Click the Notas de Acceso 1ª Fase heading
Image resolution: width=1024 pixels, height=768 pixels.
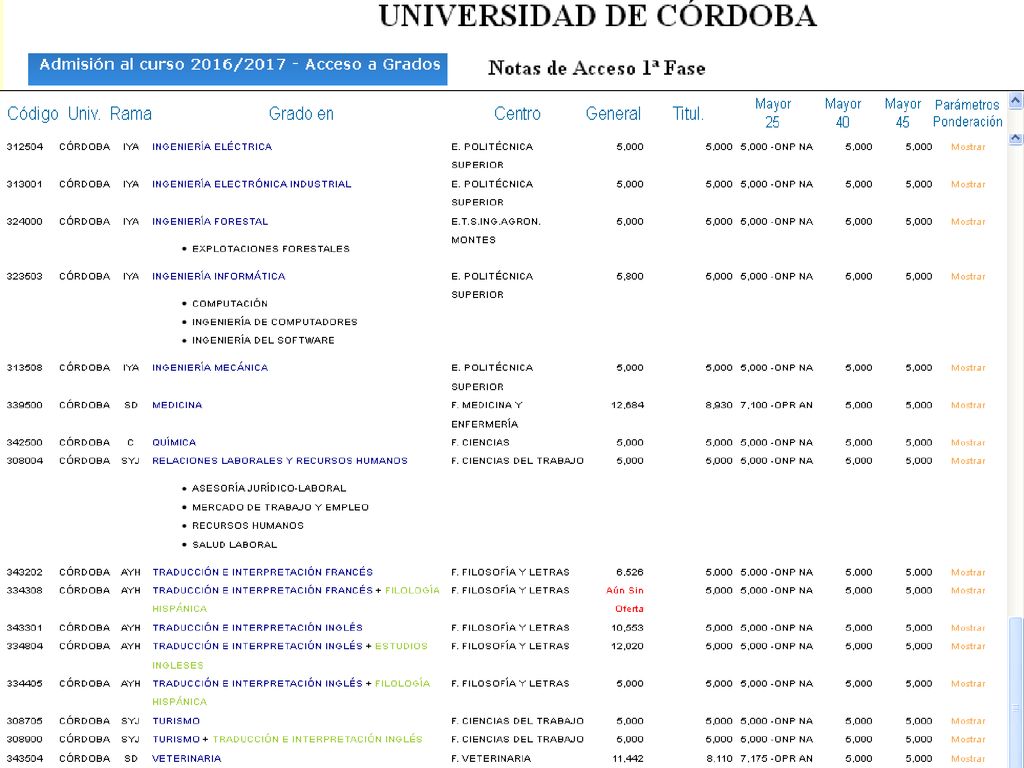point(597,68)
